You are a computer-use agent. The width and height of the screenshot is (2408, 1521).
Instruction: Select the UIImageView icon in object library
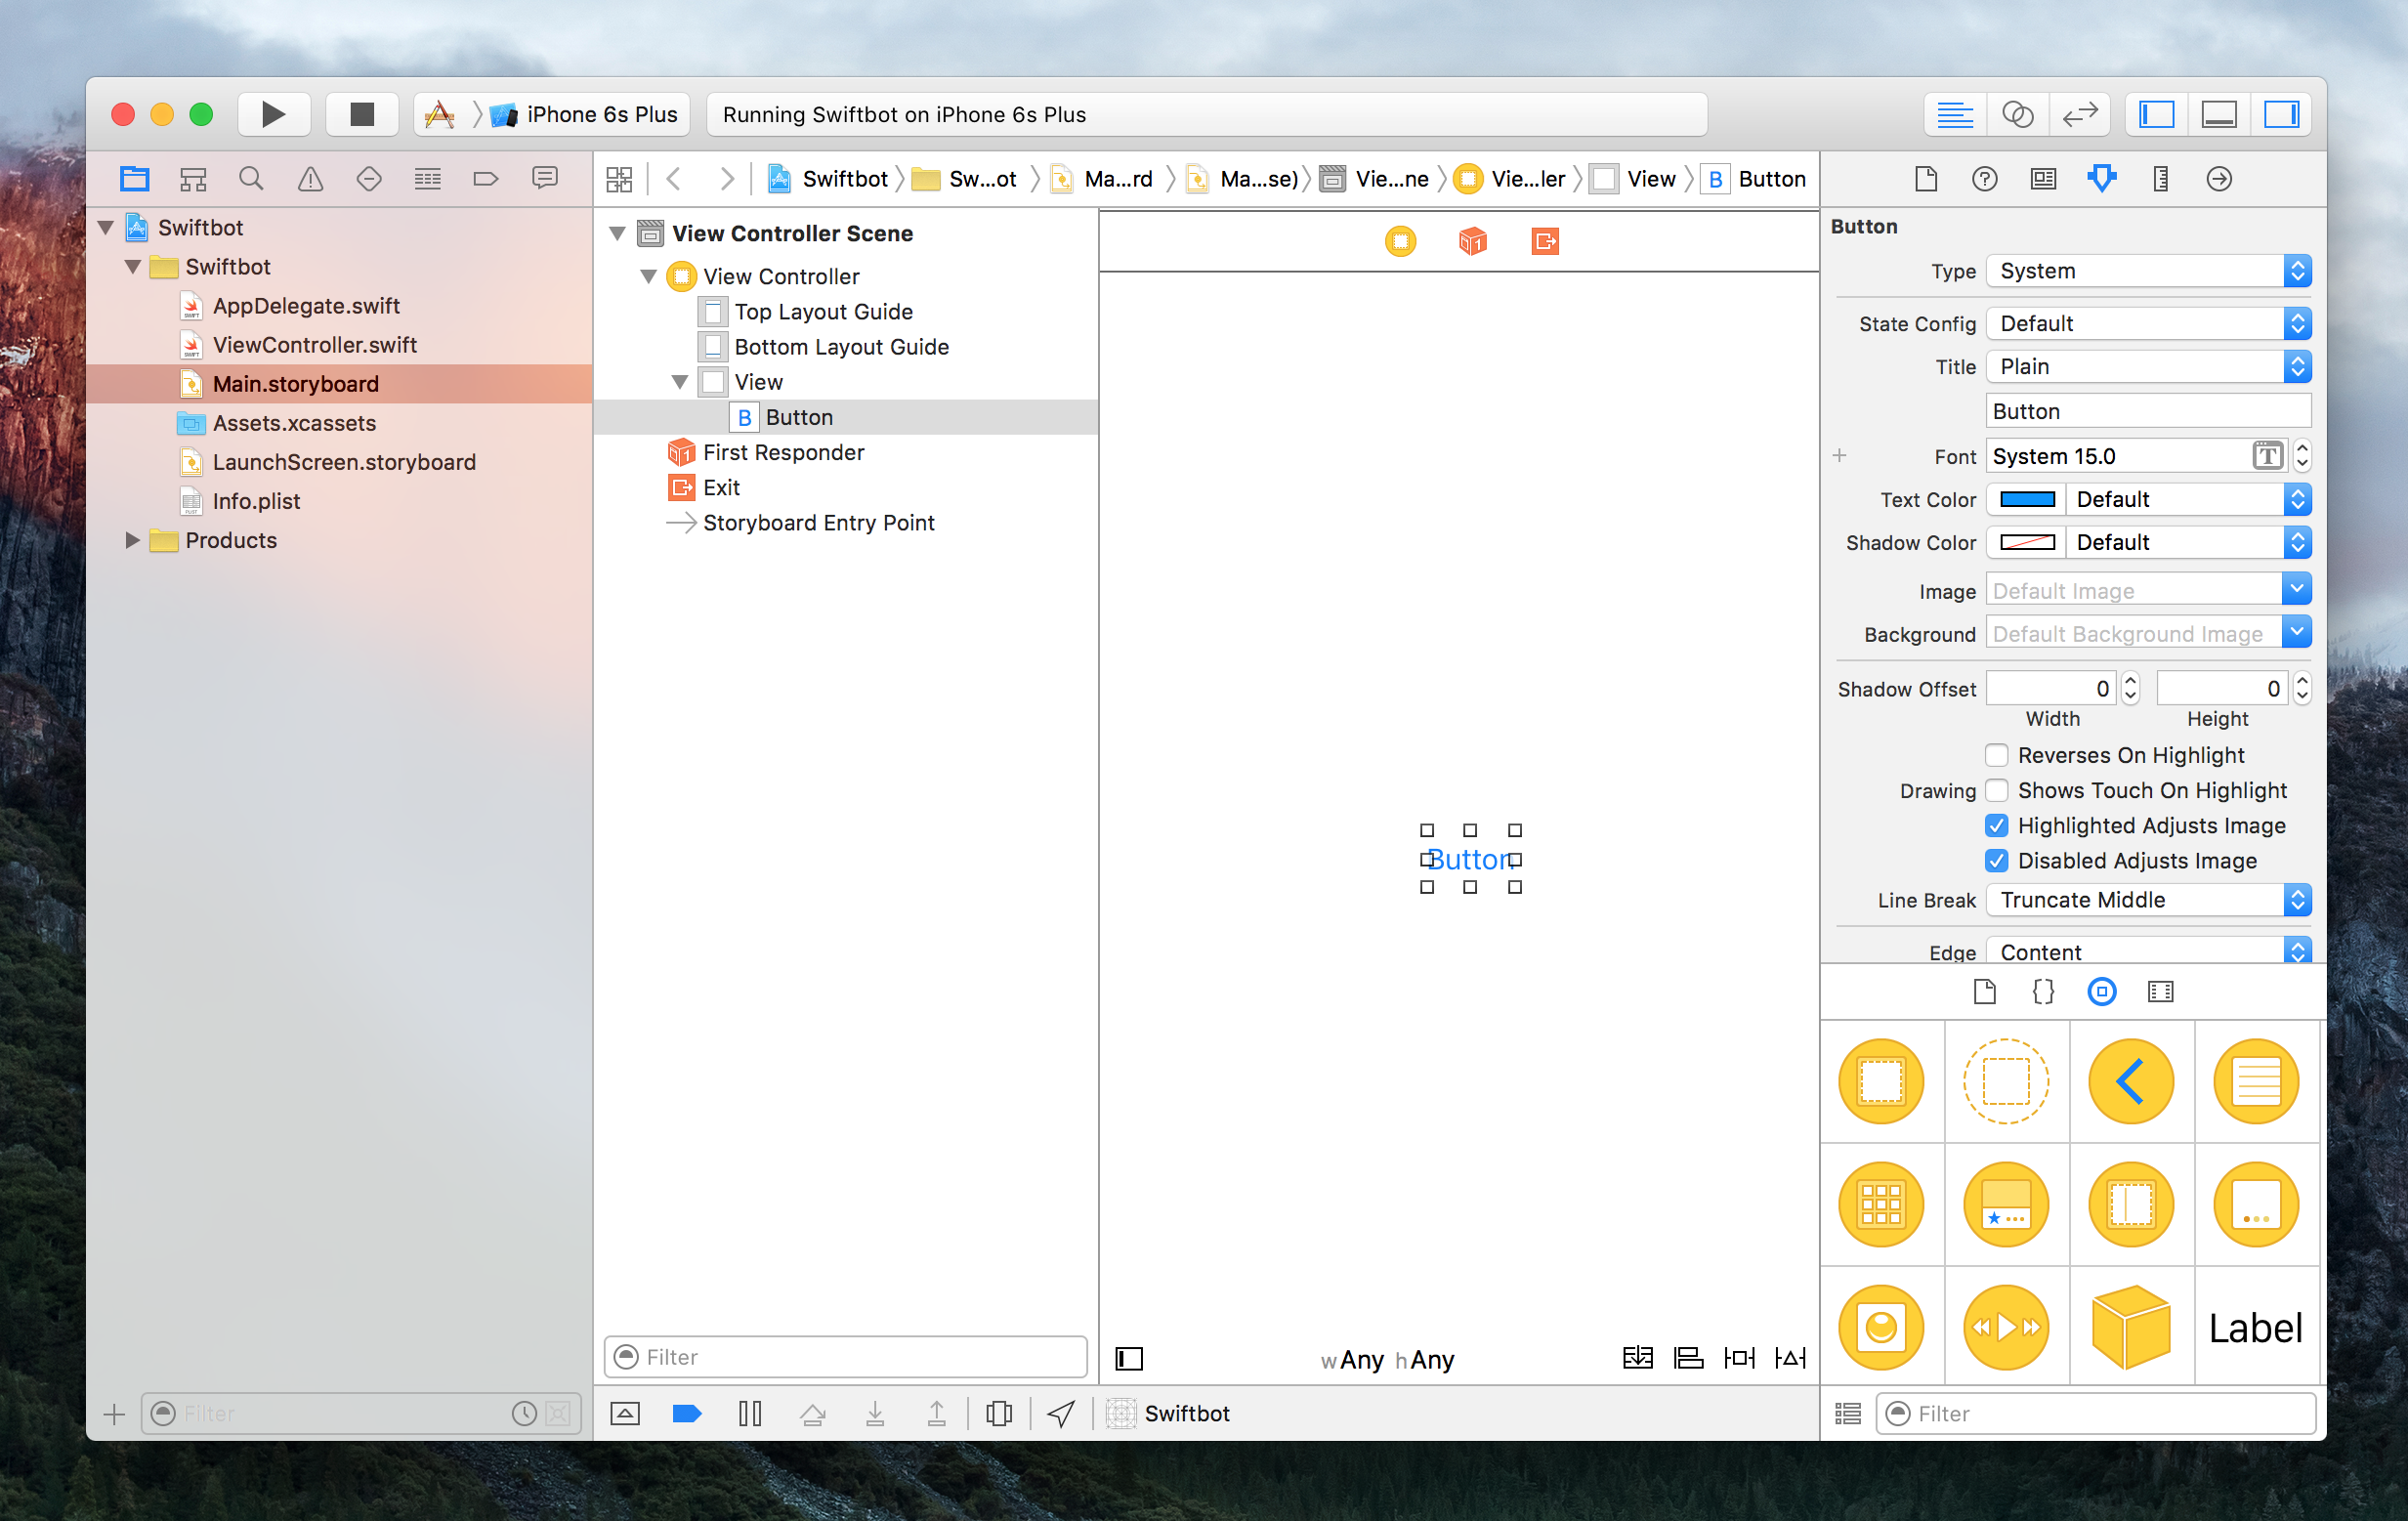1880,1327
